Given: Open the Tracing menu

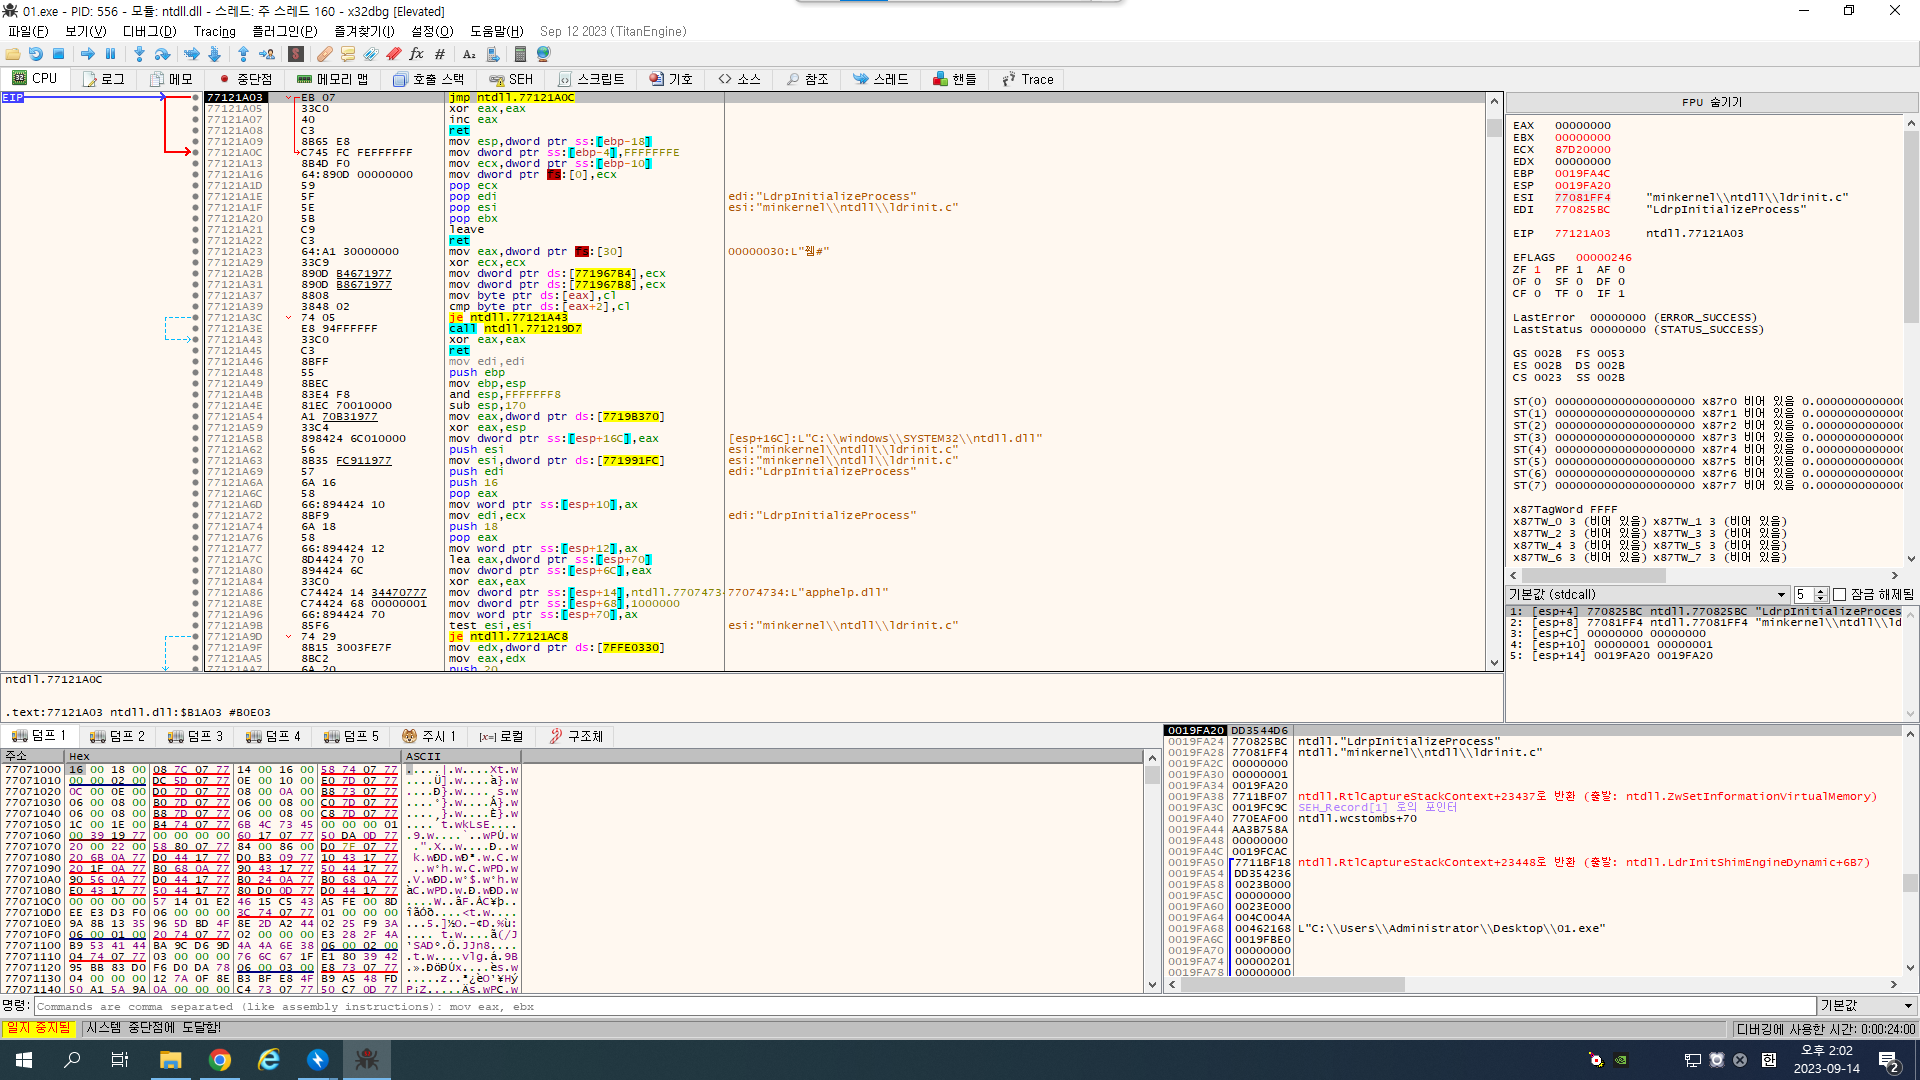Looking at the screenshot, I should (x=215, y=31).
